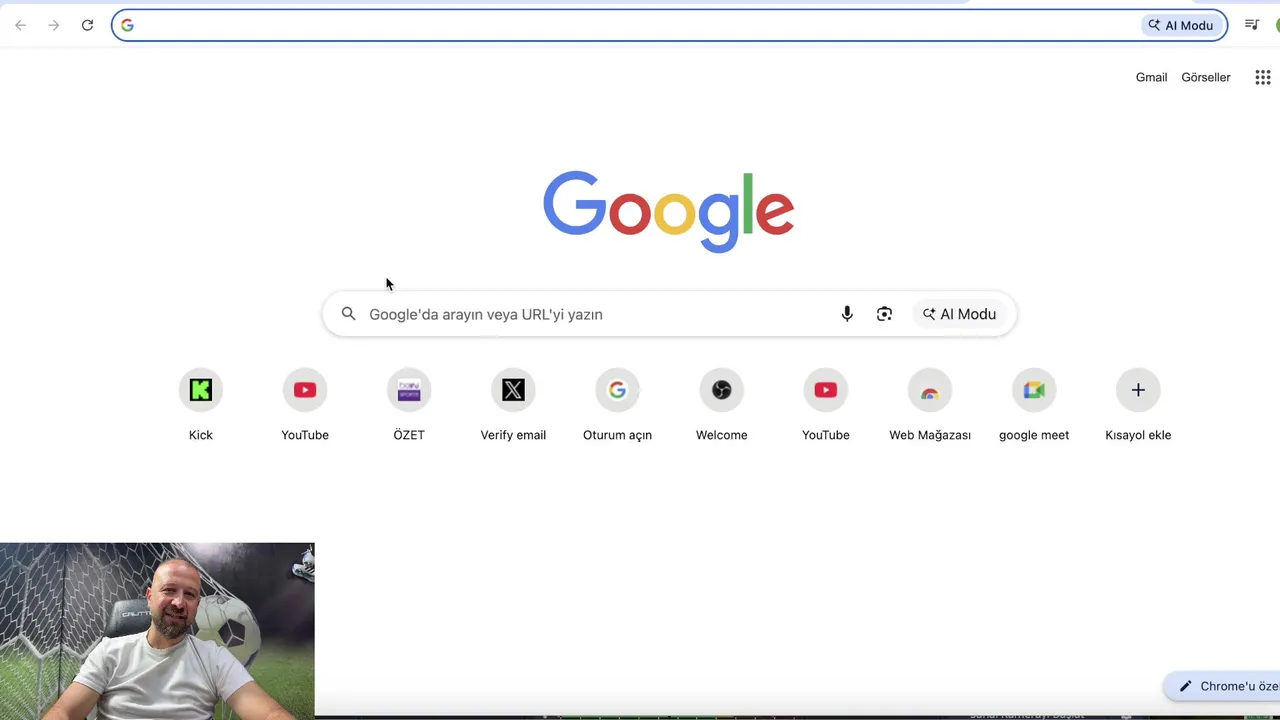The image size is (1280, 720).
Task: Open Gmail link
Action: pos(1151,77)
